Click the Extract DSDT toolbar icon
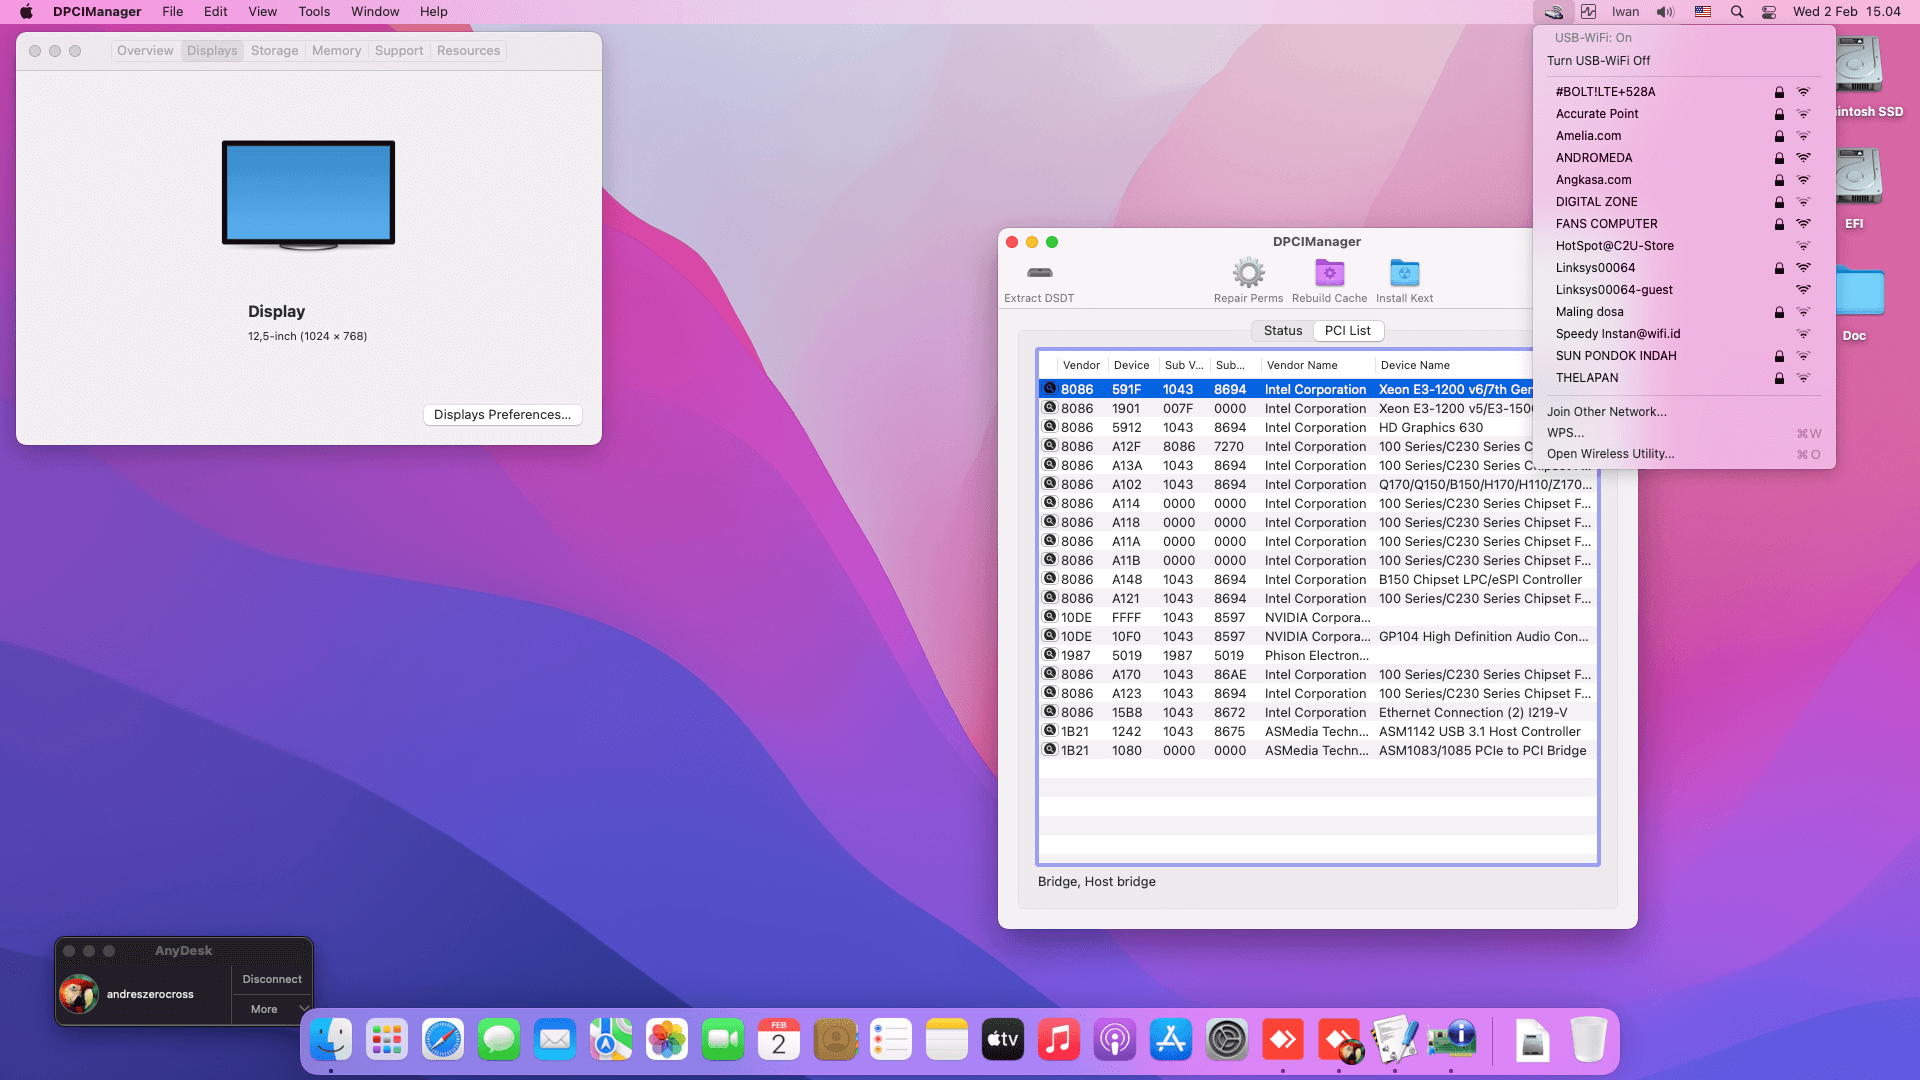The image size is (1920, 1080). (x=1039, y=273)
